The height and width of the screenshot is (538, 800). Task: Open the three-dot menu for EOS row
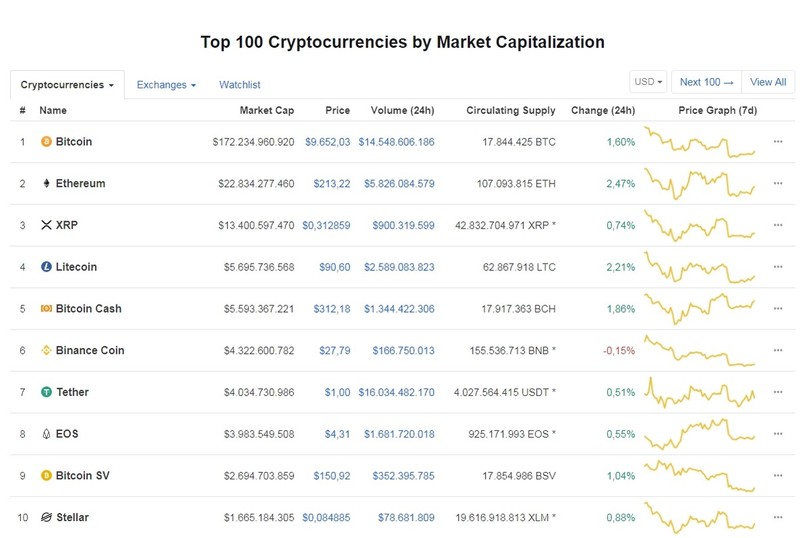pos(778,434)
